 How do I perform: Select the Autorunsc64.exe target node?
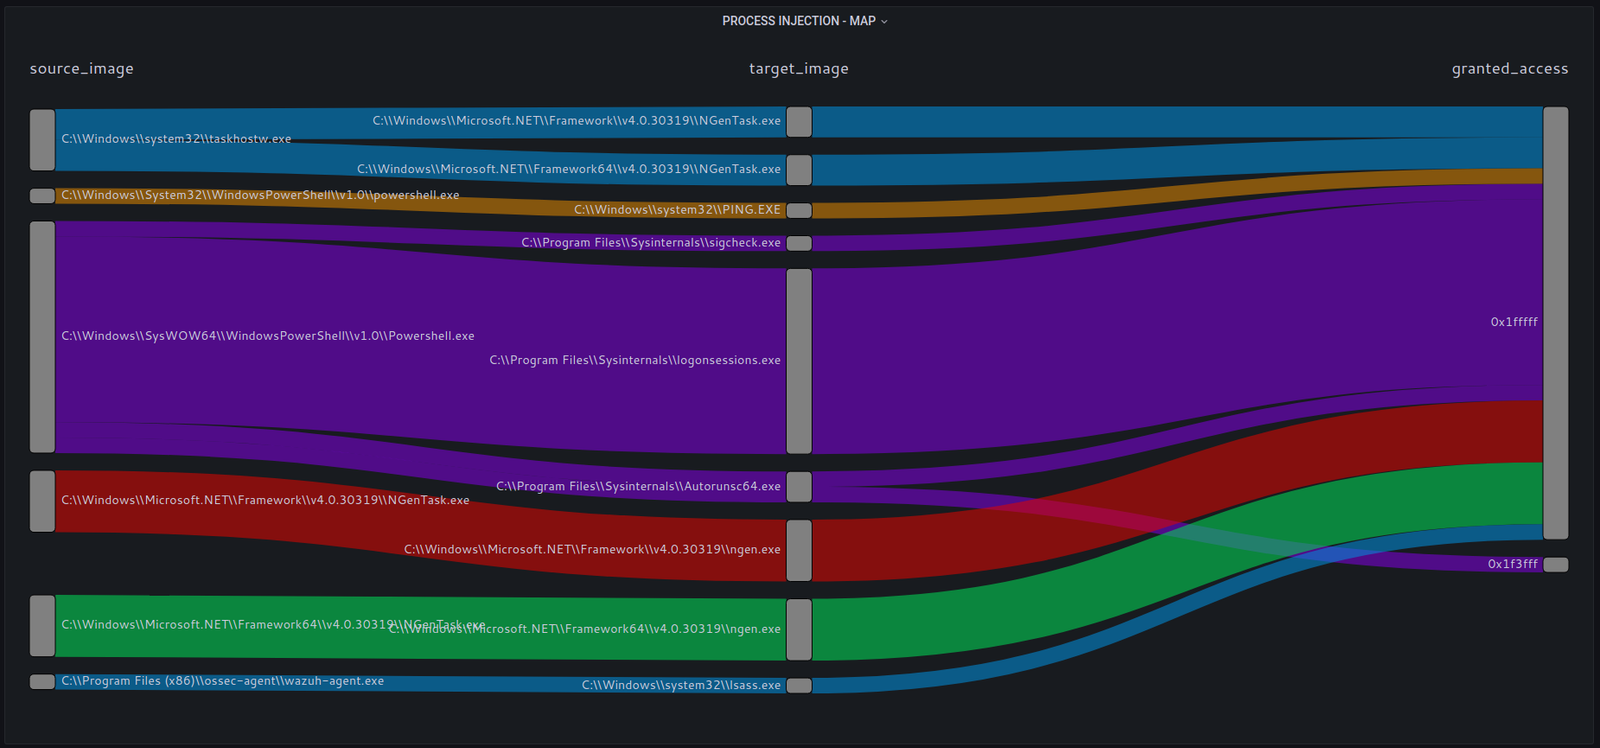[799, 487]
